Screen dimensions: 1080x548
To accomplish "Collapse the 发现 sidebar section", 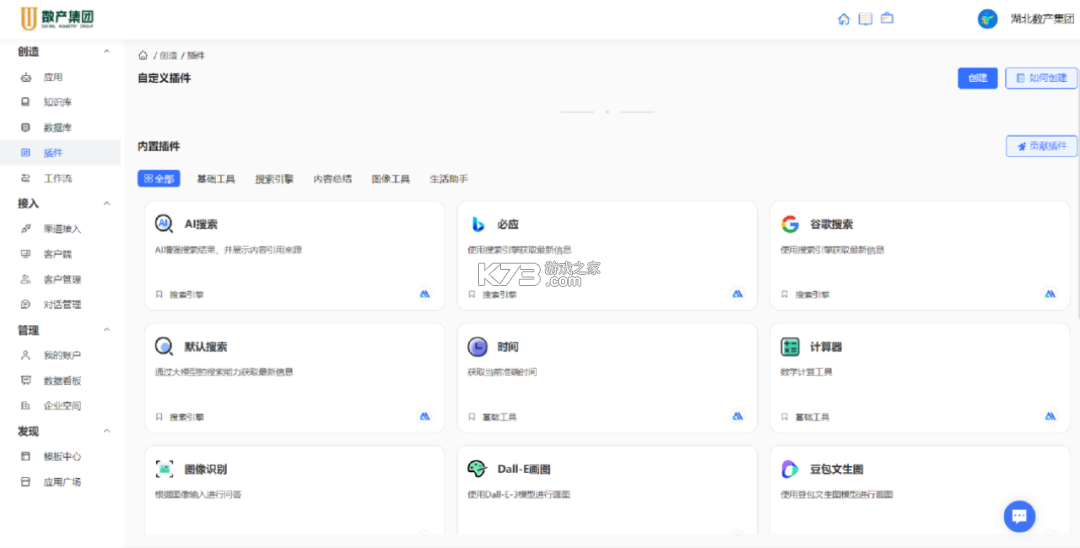I will 107,431.
